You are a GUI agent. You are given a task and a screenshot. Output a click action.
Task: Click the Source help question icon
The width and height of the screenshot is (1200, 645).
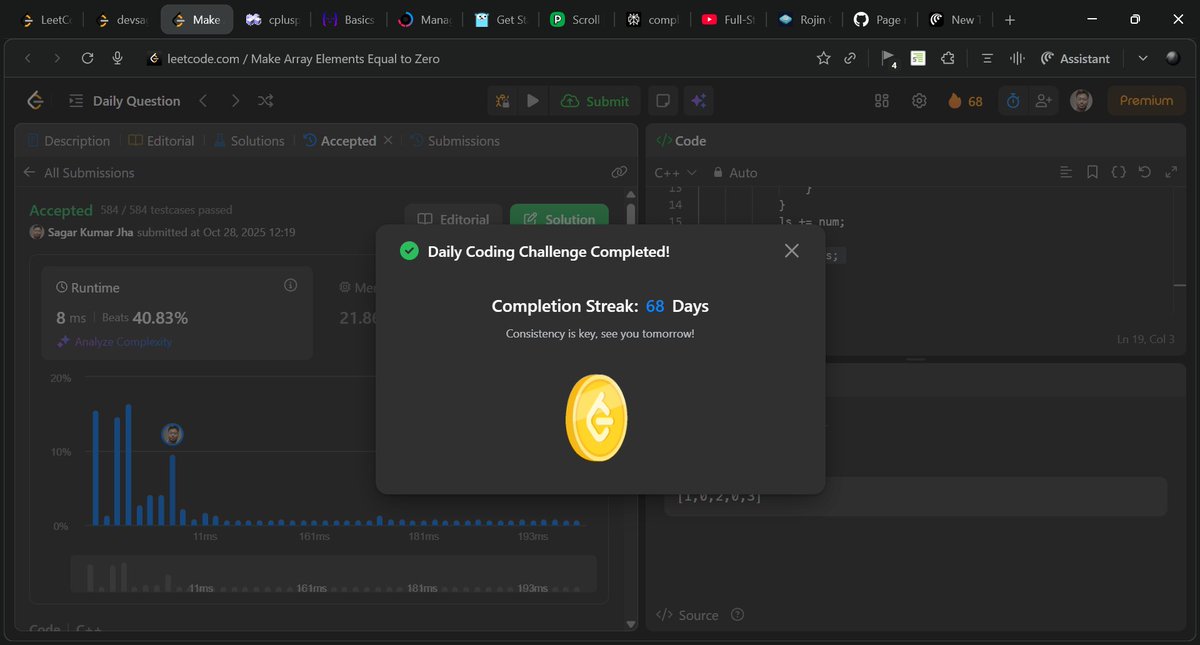738,615
